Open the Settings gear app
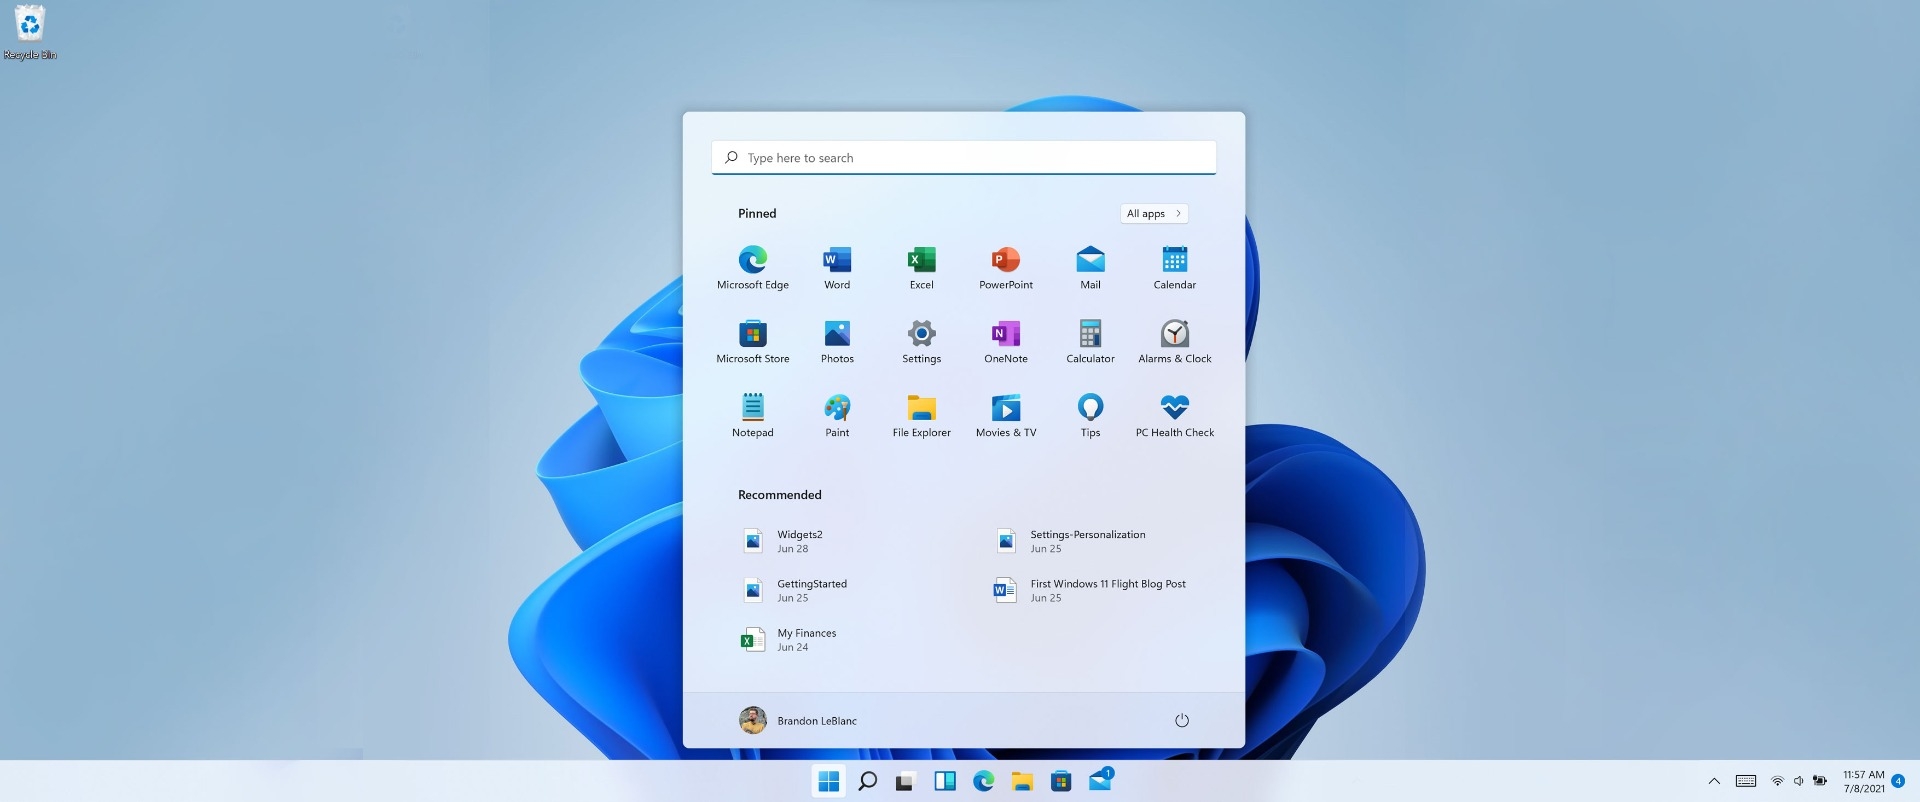 tap(921, 341)
